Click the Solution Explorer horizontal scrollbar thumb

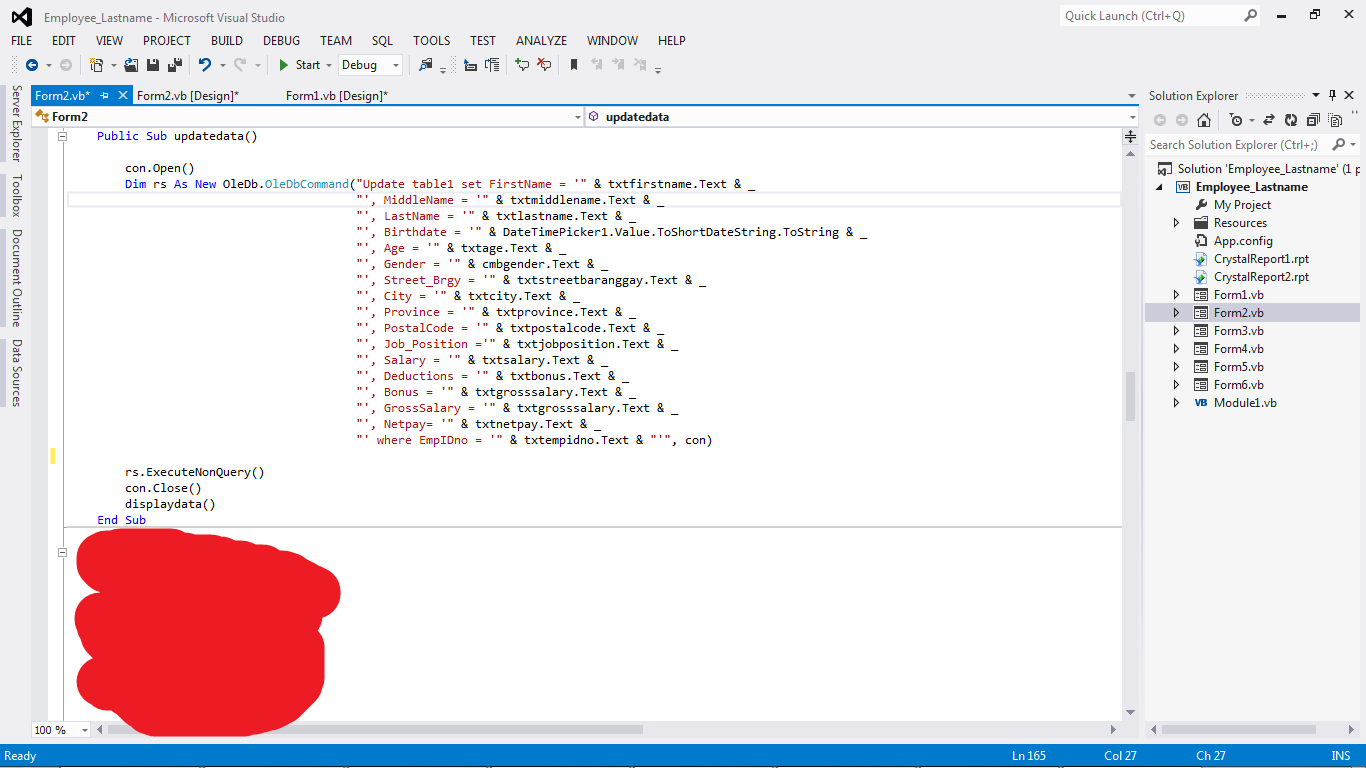1237,730
